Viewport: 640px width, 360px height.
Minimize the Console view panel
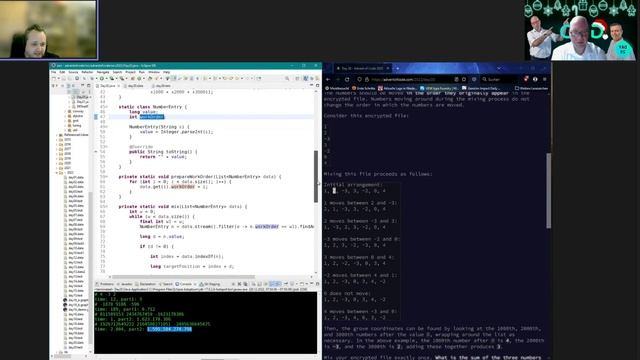pyautogui.click(x=311, y=284)
